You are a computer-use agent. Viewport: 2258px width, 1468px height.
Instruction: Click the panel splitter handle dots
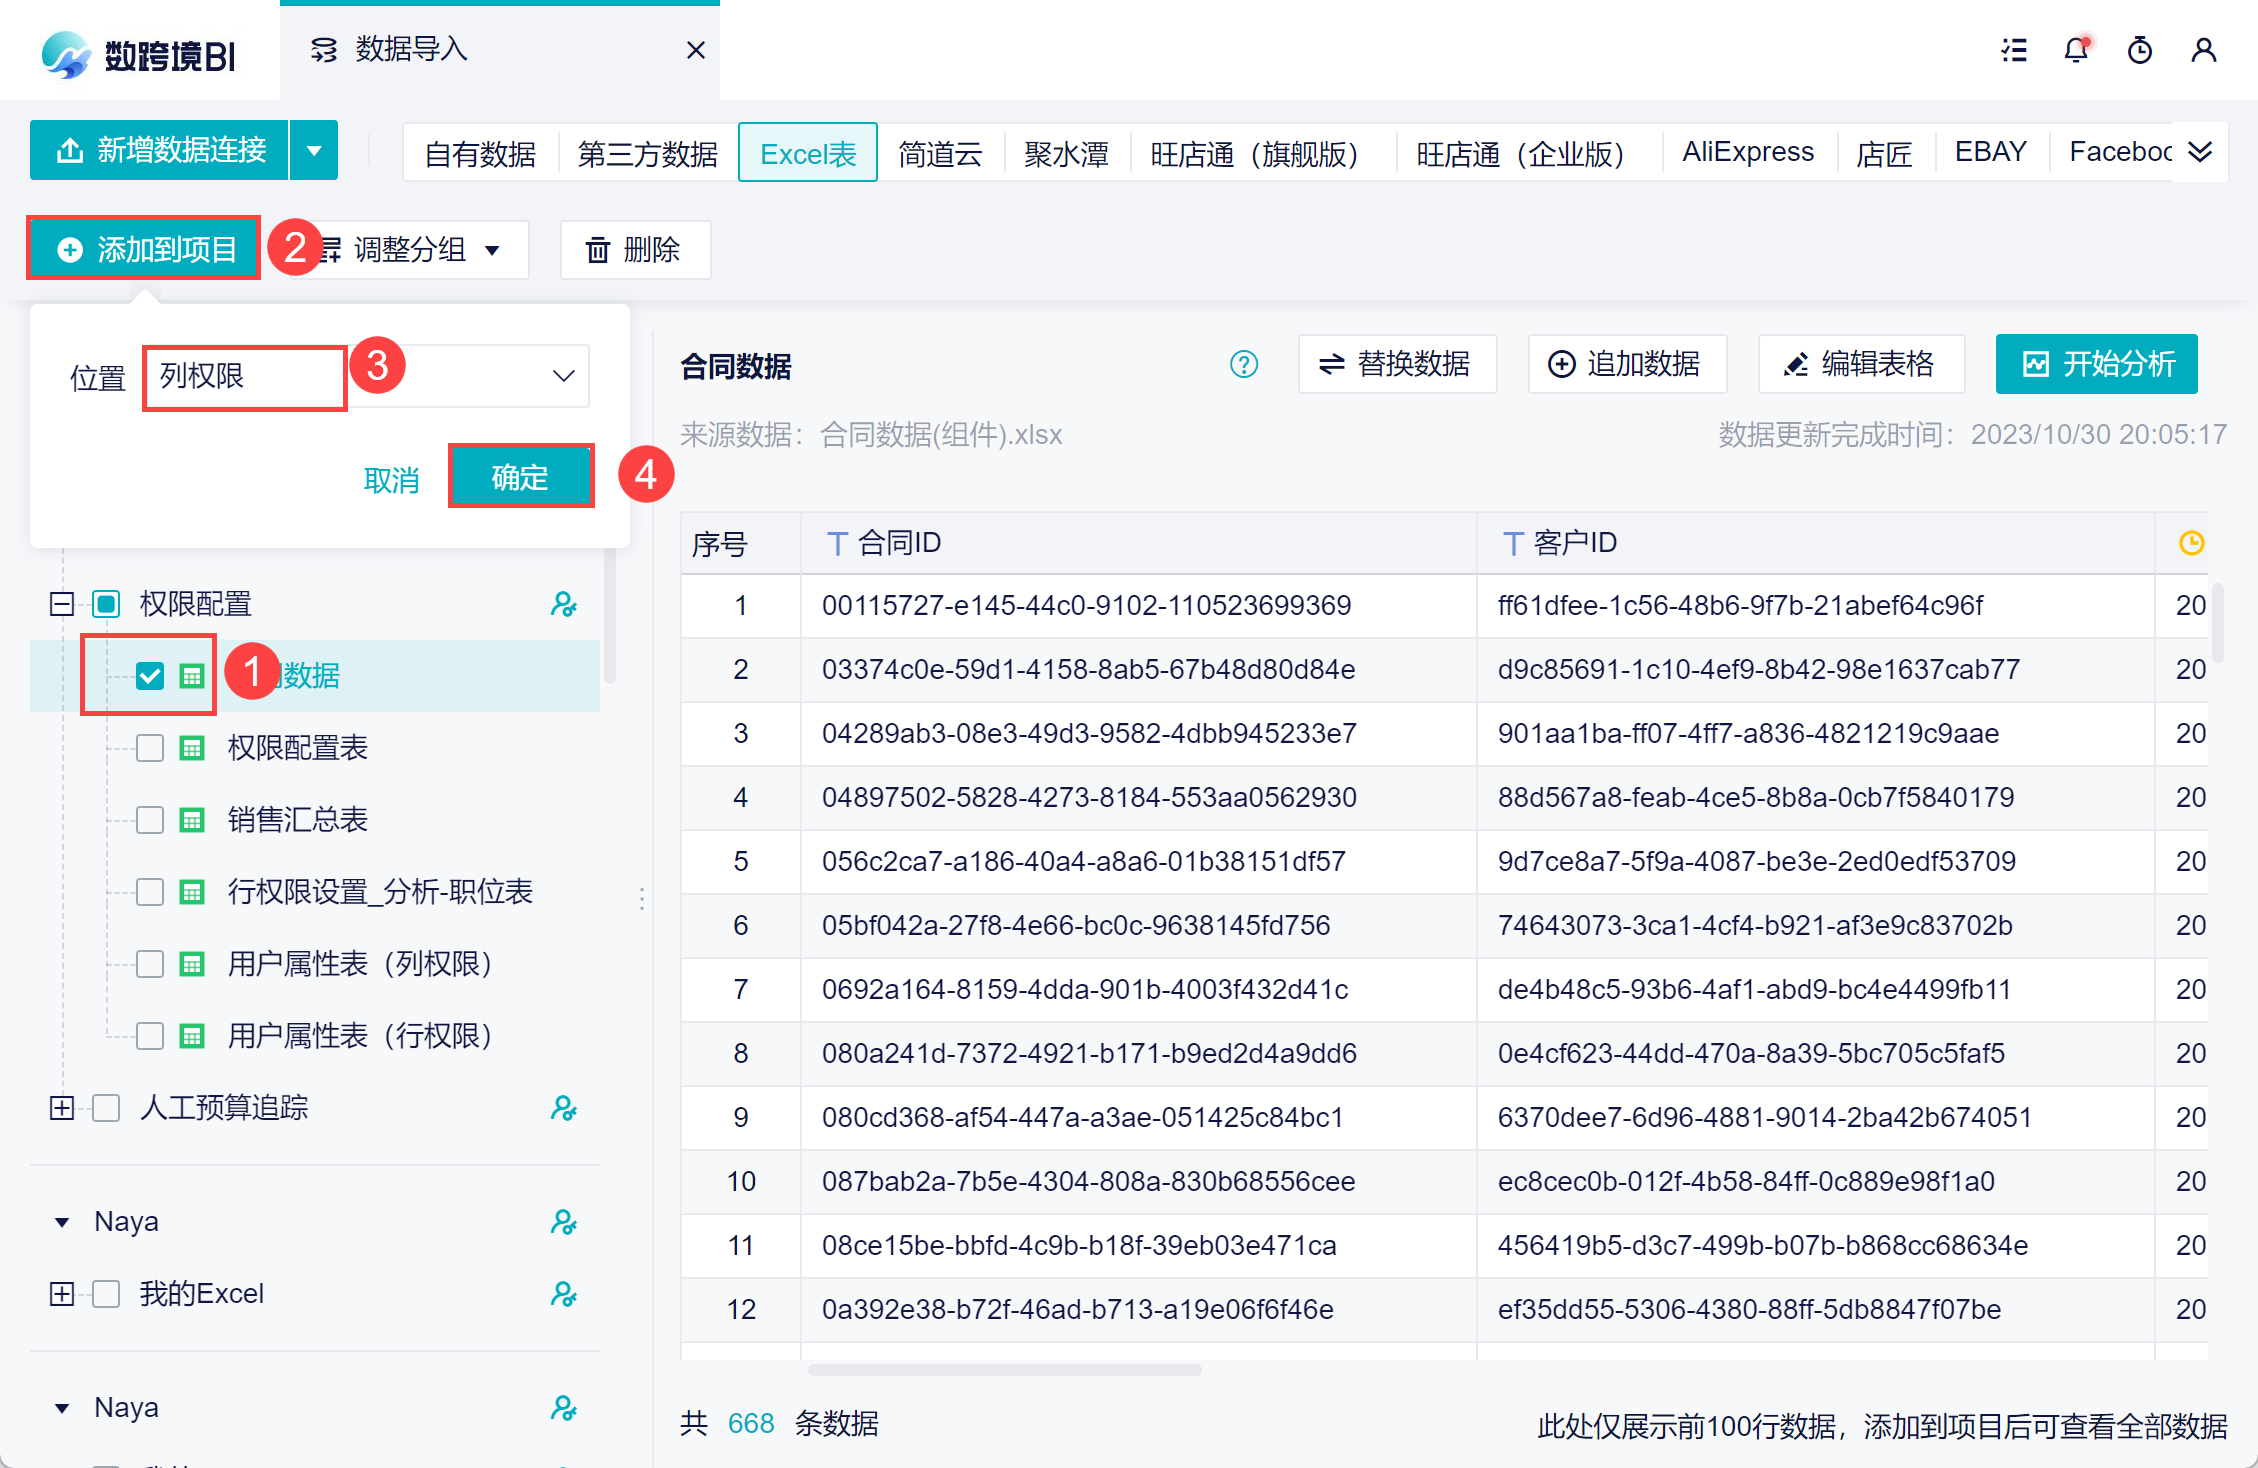click(642, 898)
